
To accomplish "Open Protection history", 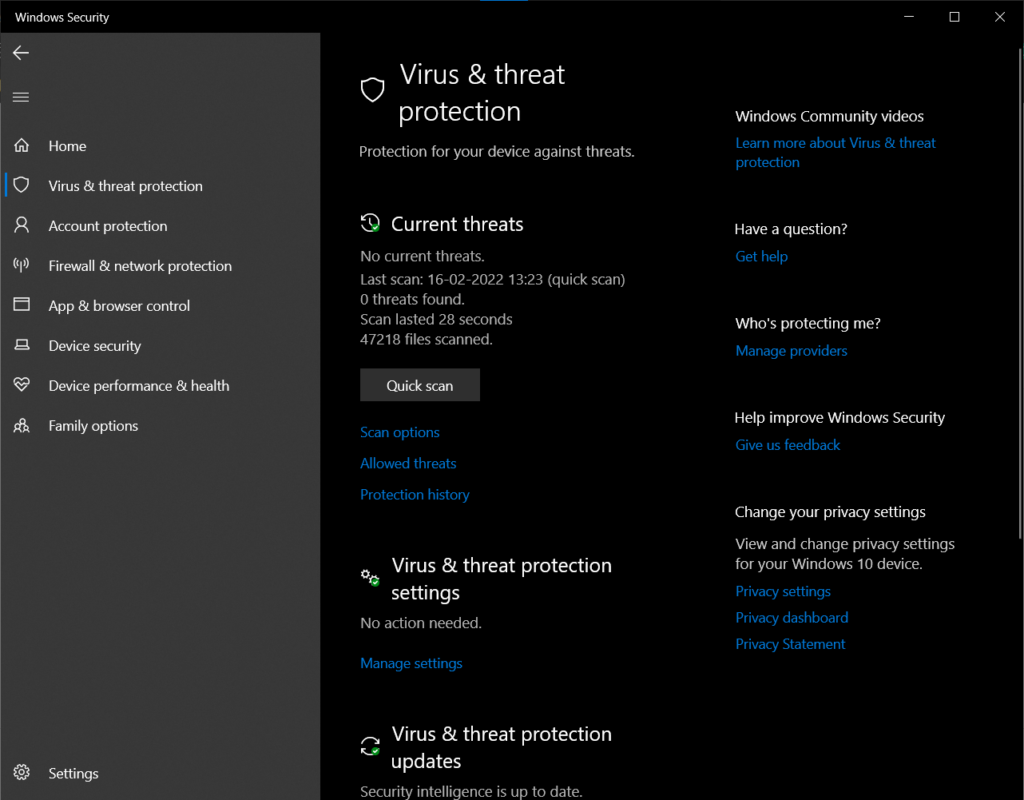I will coord(415,495).
